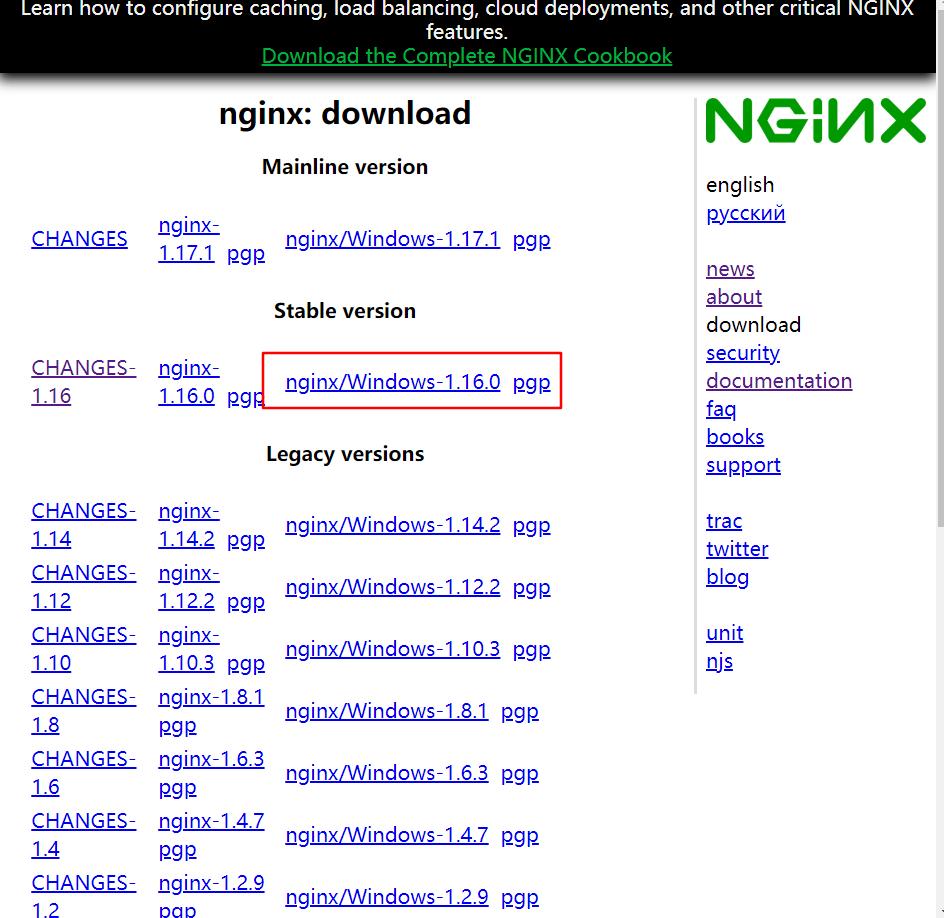
Task: Open unit link in sidebar
Action: (x=725, y=633)
